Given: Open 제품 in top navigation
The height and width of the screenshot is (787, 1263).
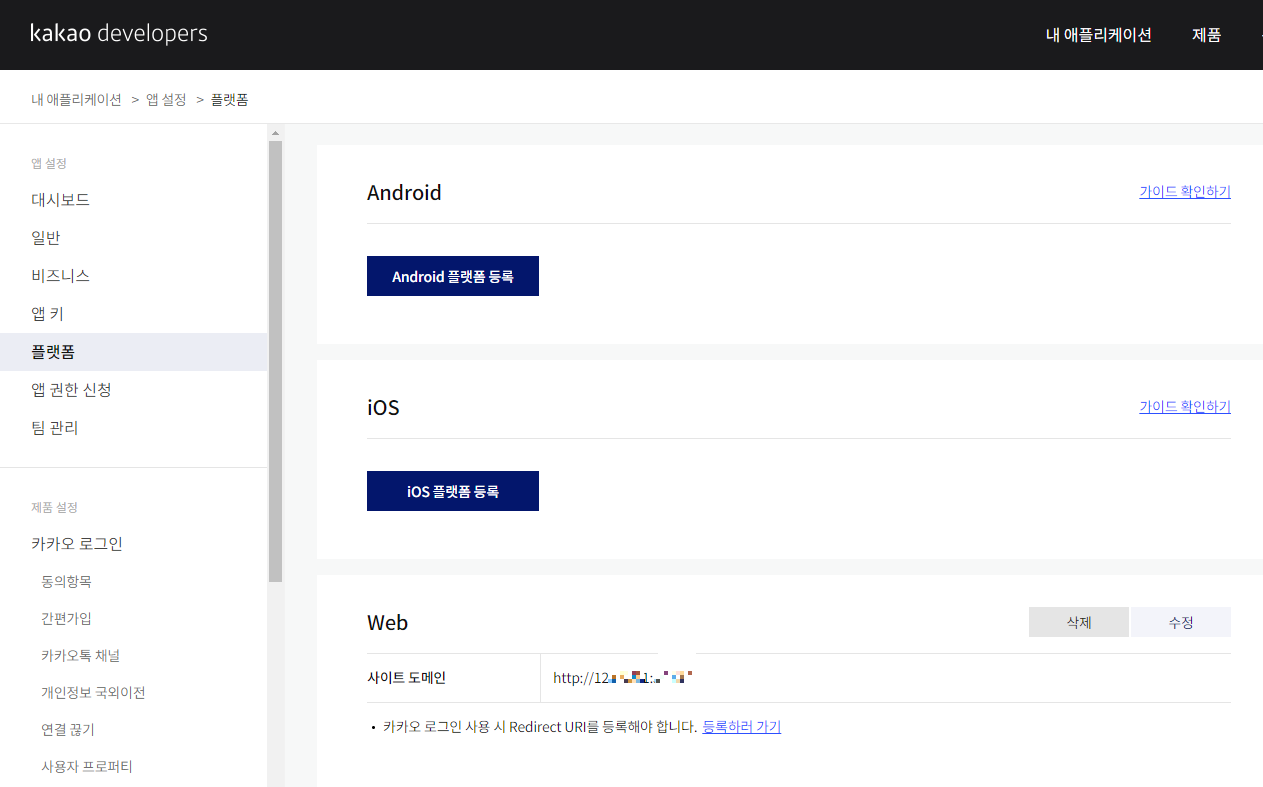Looking at the screenshot, I should point(1207,35).
